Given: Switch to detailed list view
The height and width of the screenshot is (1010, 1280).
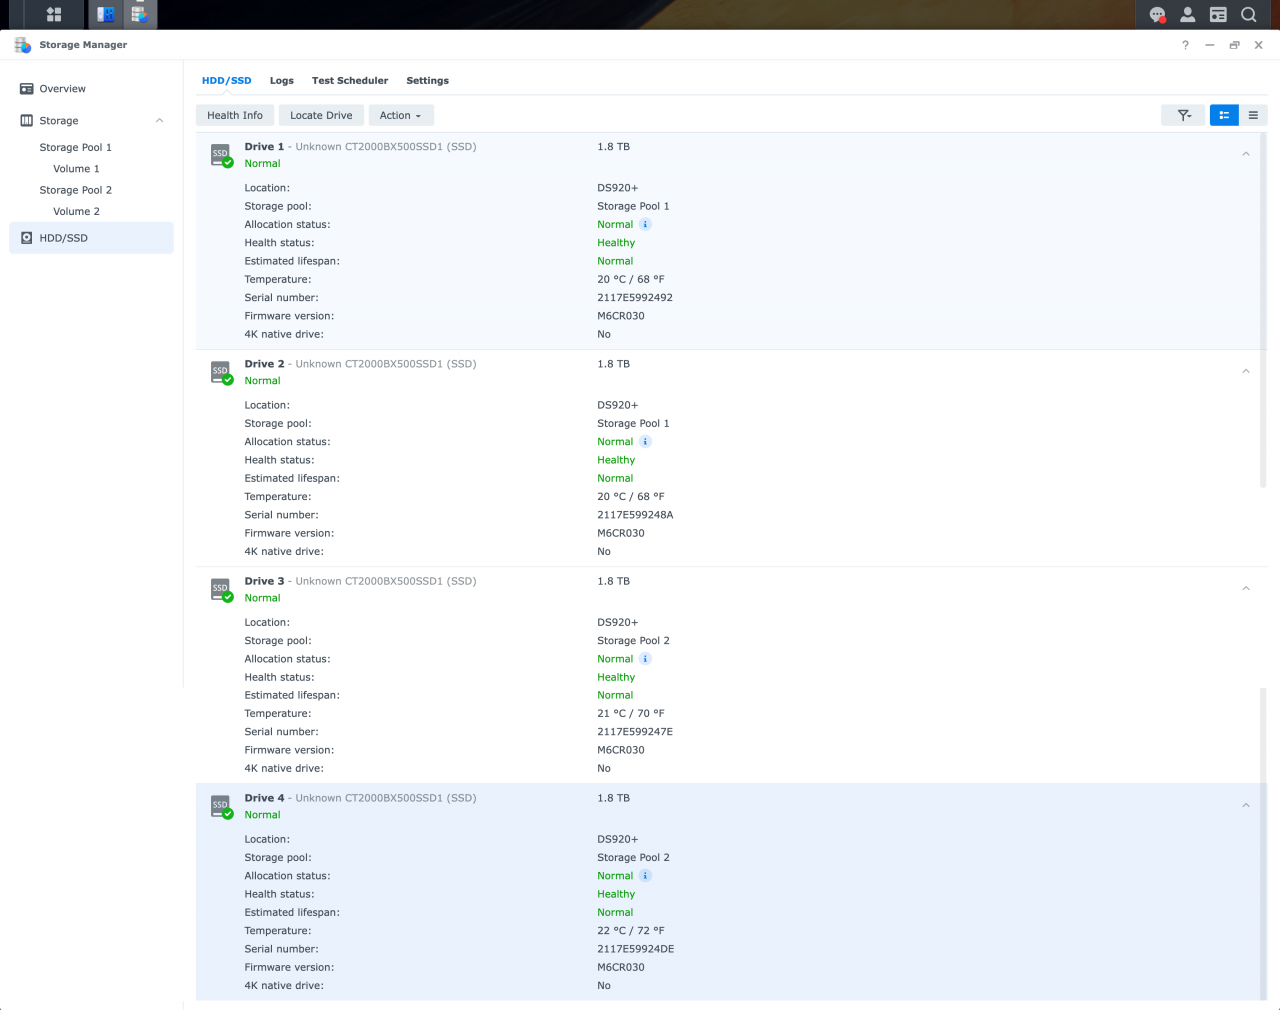Looking at the screenshot, I should (1224, 115).
